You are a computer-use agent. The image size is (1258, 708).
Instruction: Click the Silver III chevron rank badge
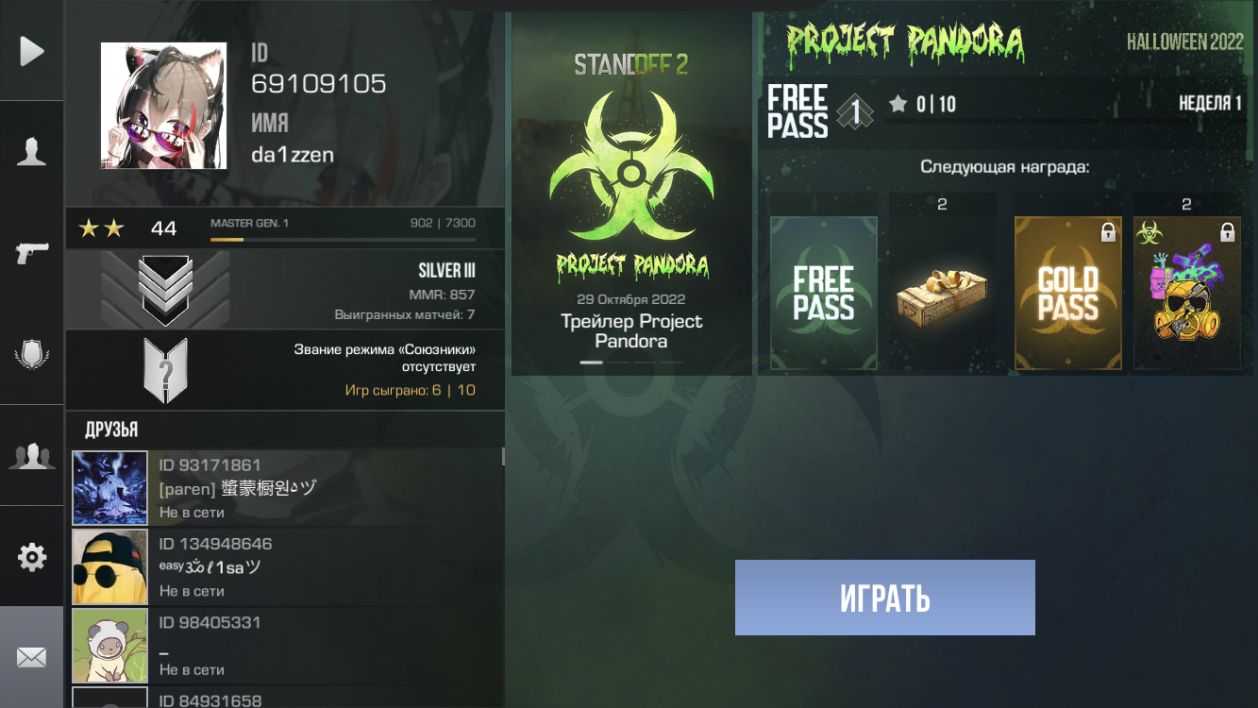click(165, 289)
